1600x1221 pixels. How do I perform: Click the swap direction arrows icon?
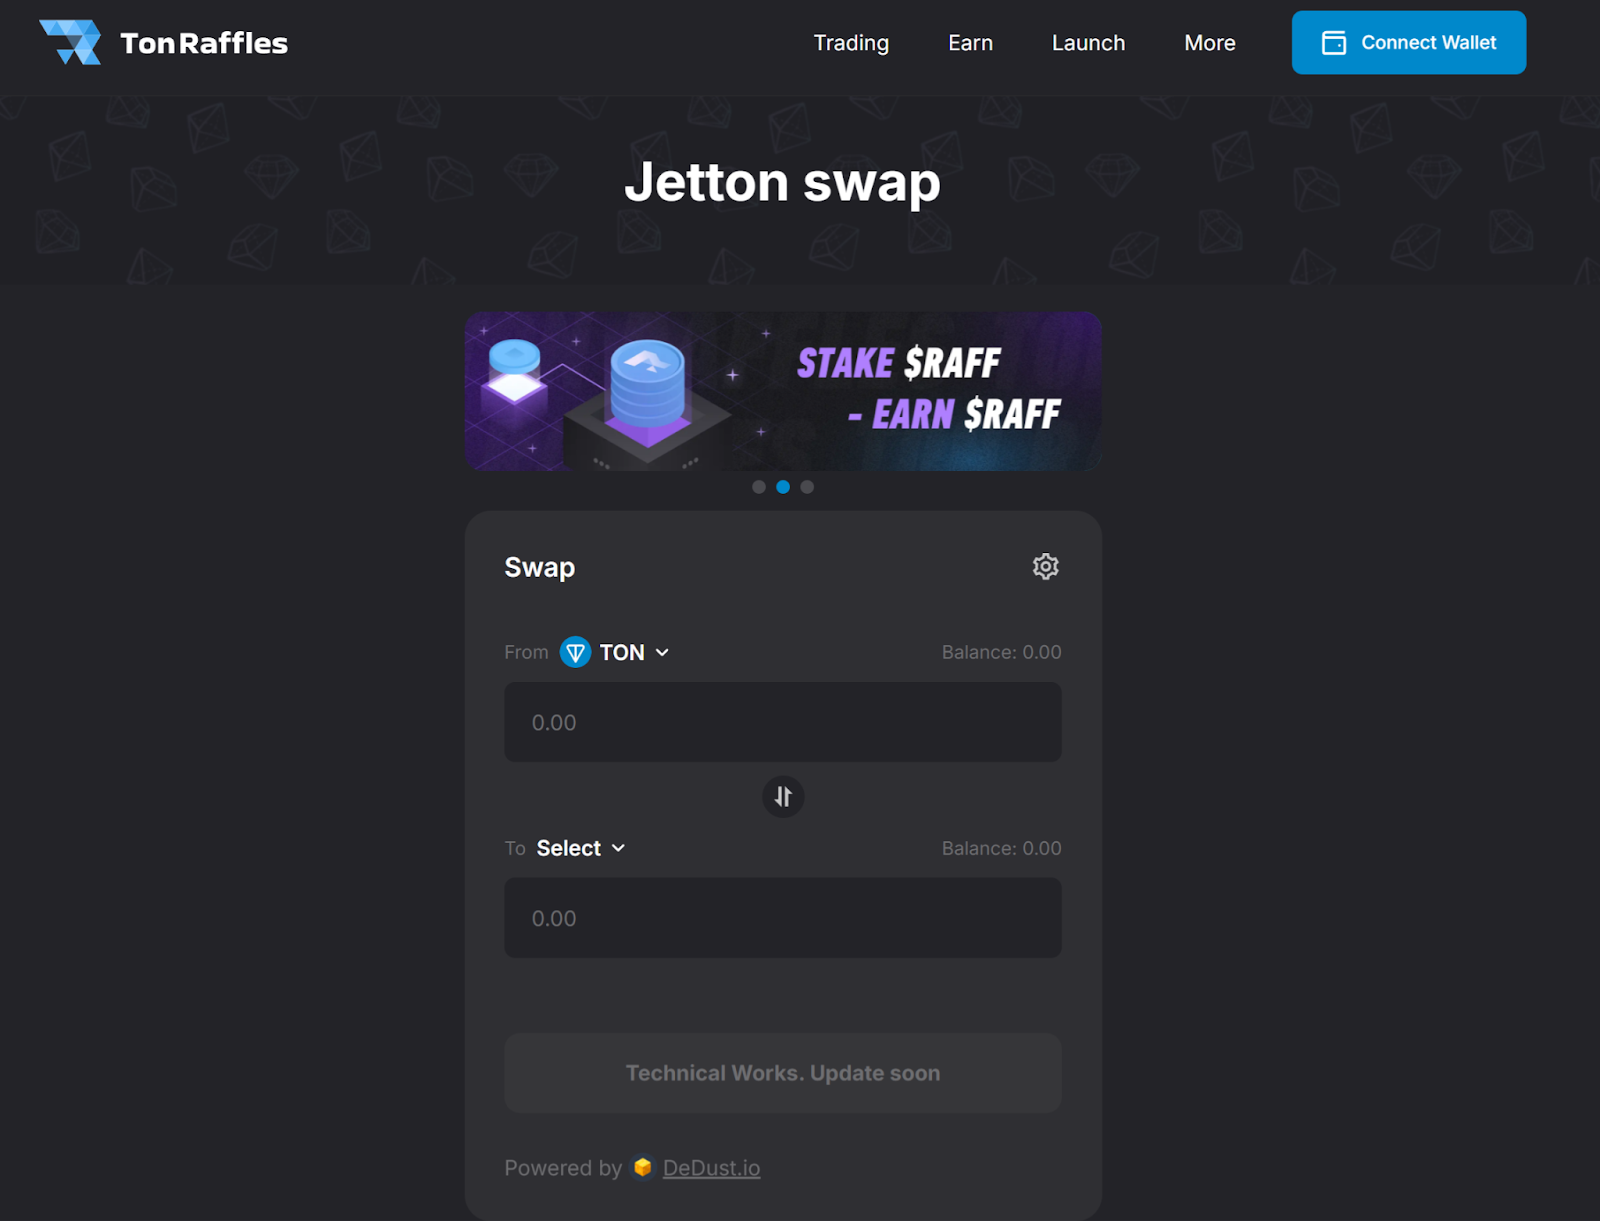(783, 797)
